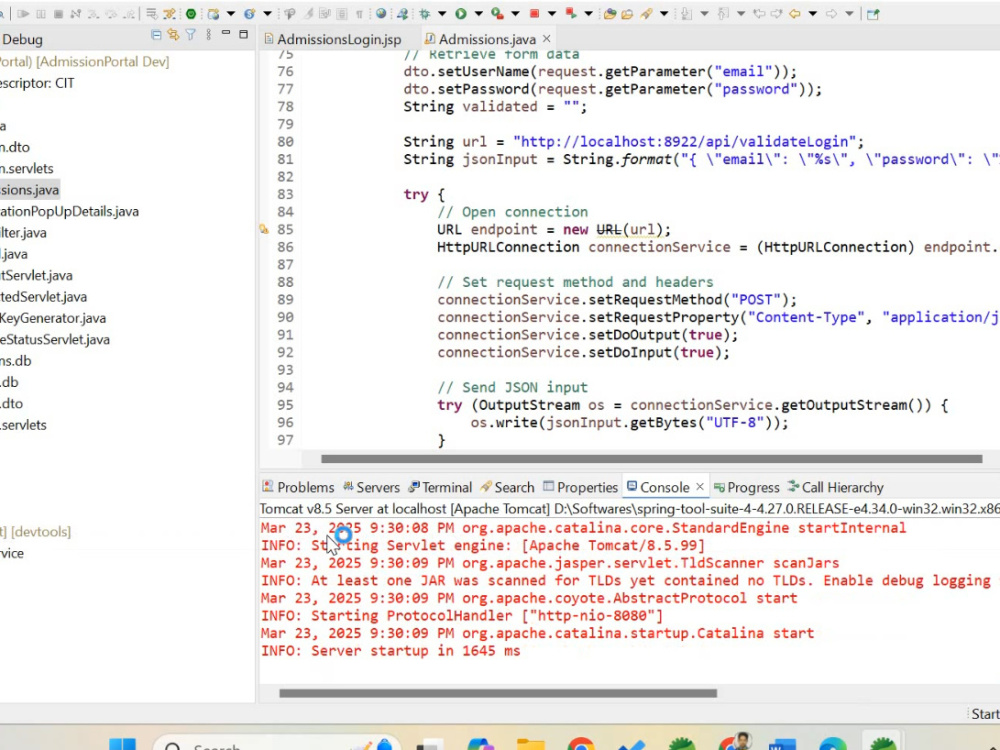Close the Console view tab
This screenshot has width=1000, height=750.
click(700, 487)
